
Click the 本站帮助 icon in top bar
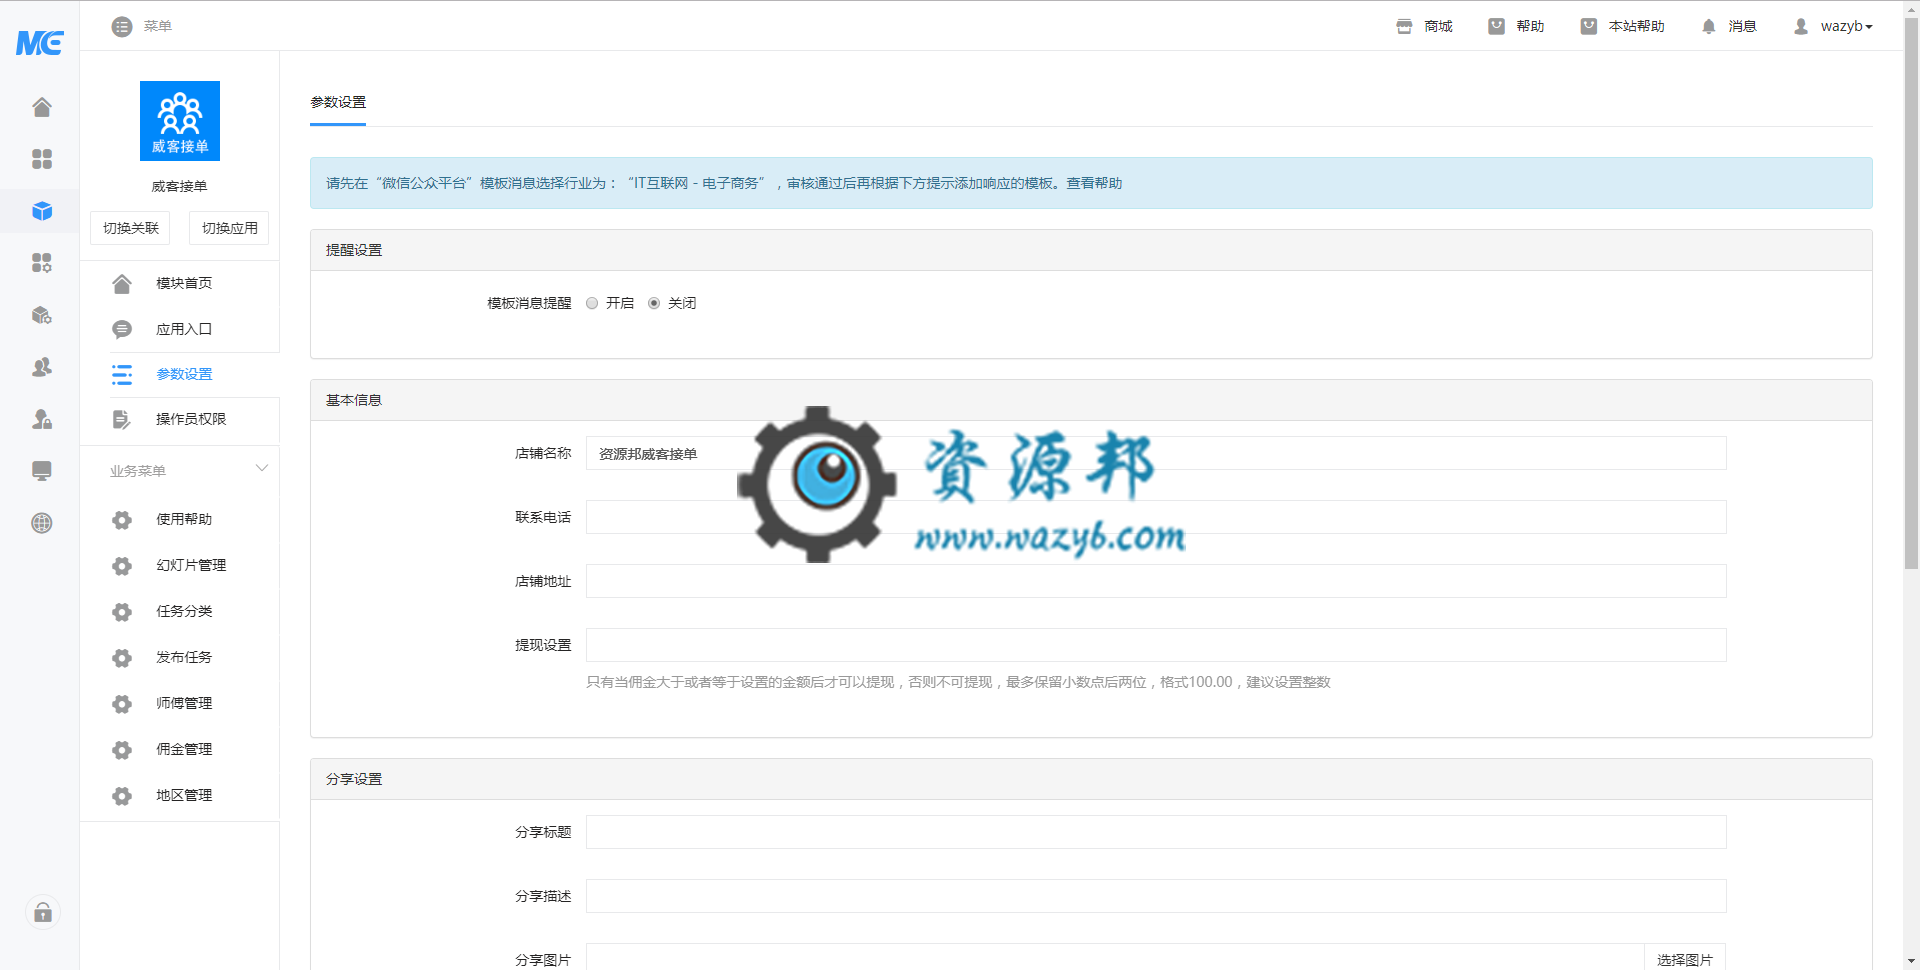(1588, 26)
